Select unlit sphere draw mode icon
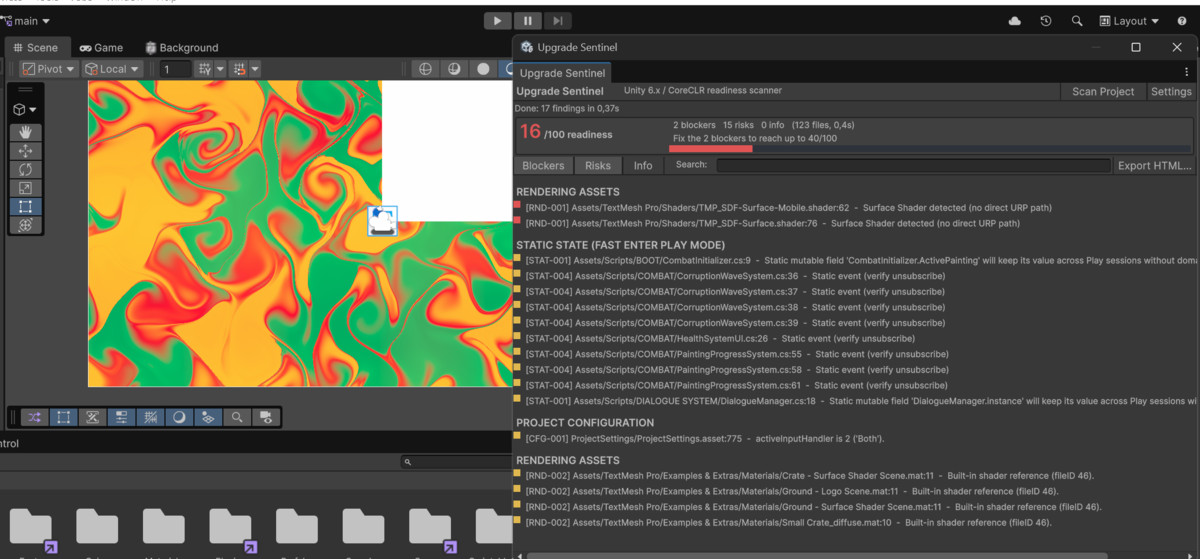The height and width of the screenshot is (559, 1200). pyautogui.click(x=483, y=69)
